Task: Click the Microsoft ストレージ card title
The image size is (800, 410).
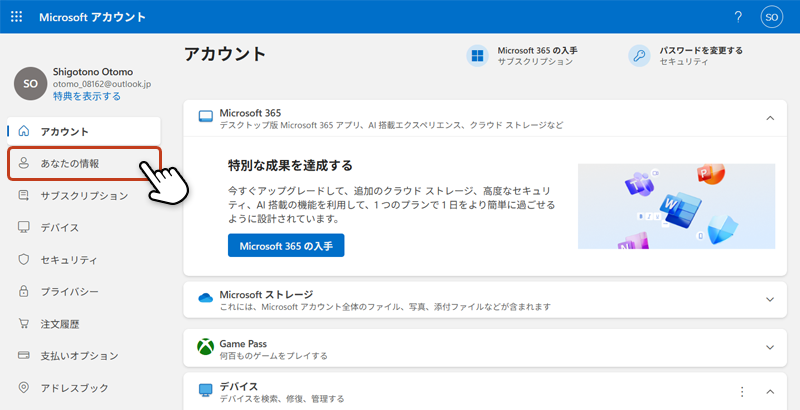Action: (266, 294)
